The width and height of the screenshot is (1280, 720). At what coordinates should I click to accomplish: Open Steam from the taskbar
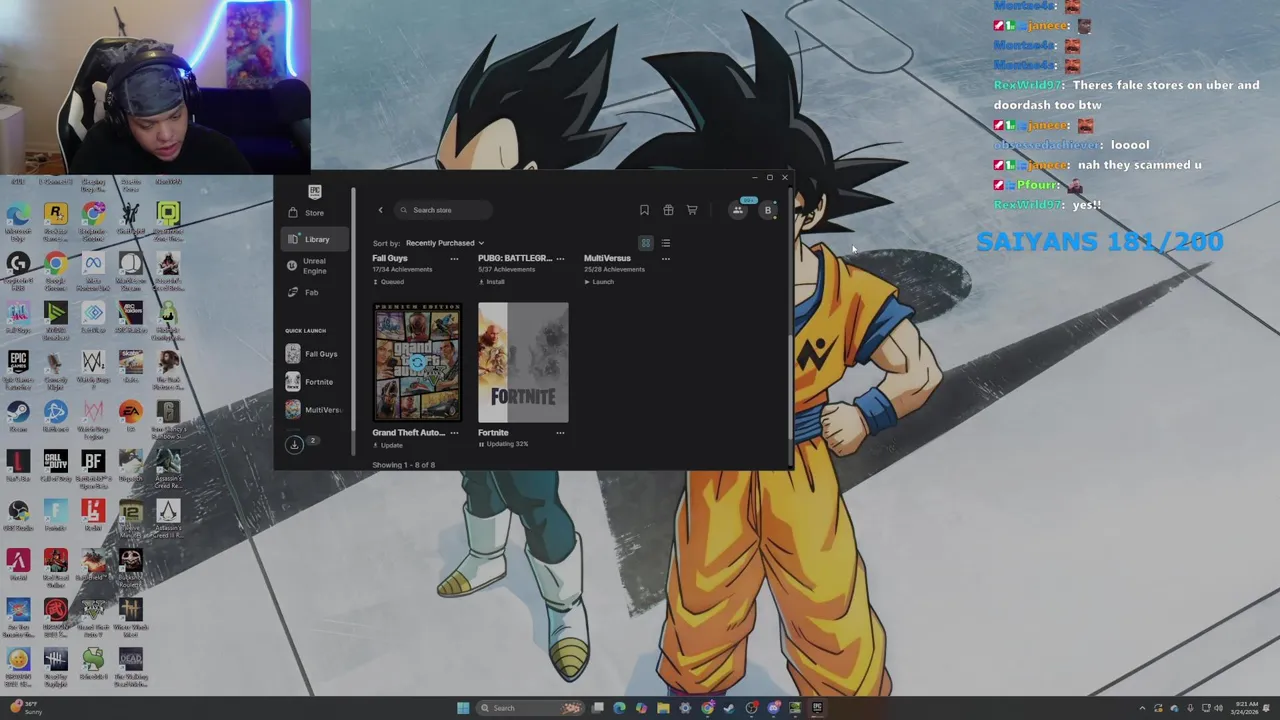[729, 708]
